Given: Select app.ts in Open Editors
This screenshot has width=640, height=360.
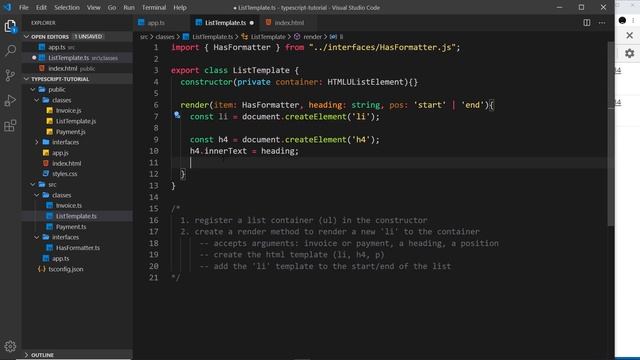Looking at the screenshot, I should pyautogui.click(x=78, y=47).
